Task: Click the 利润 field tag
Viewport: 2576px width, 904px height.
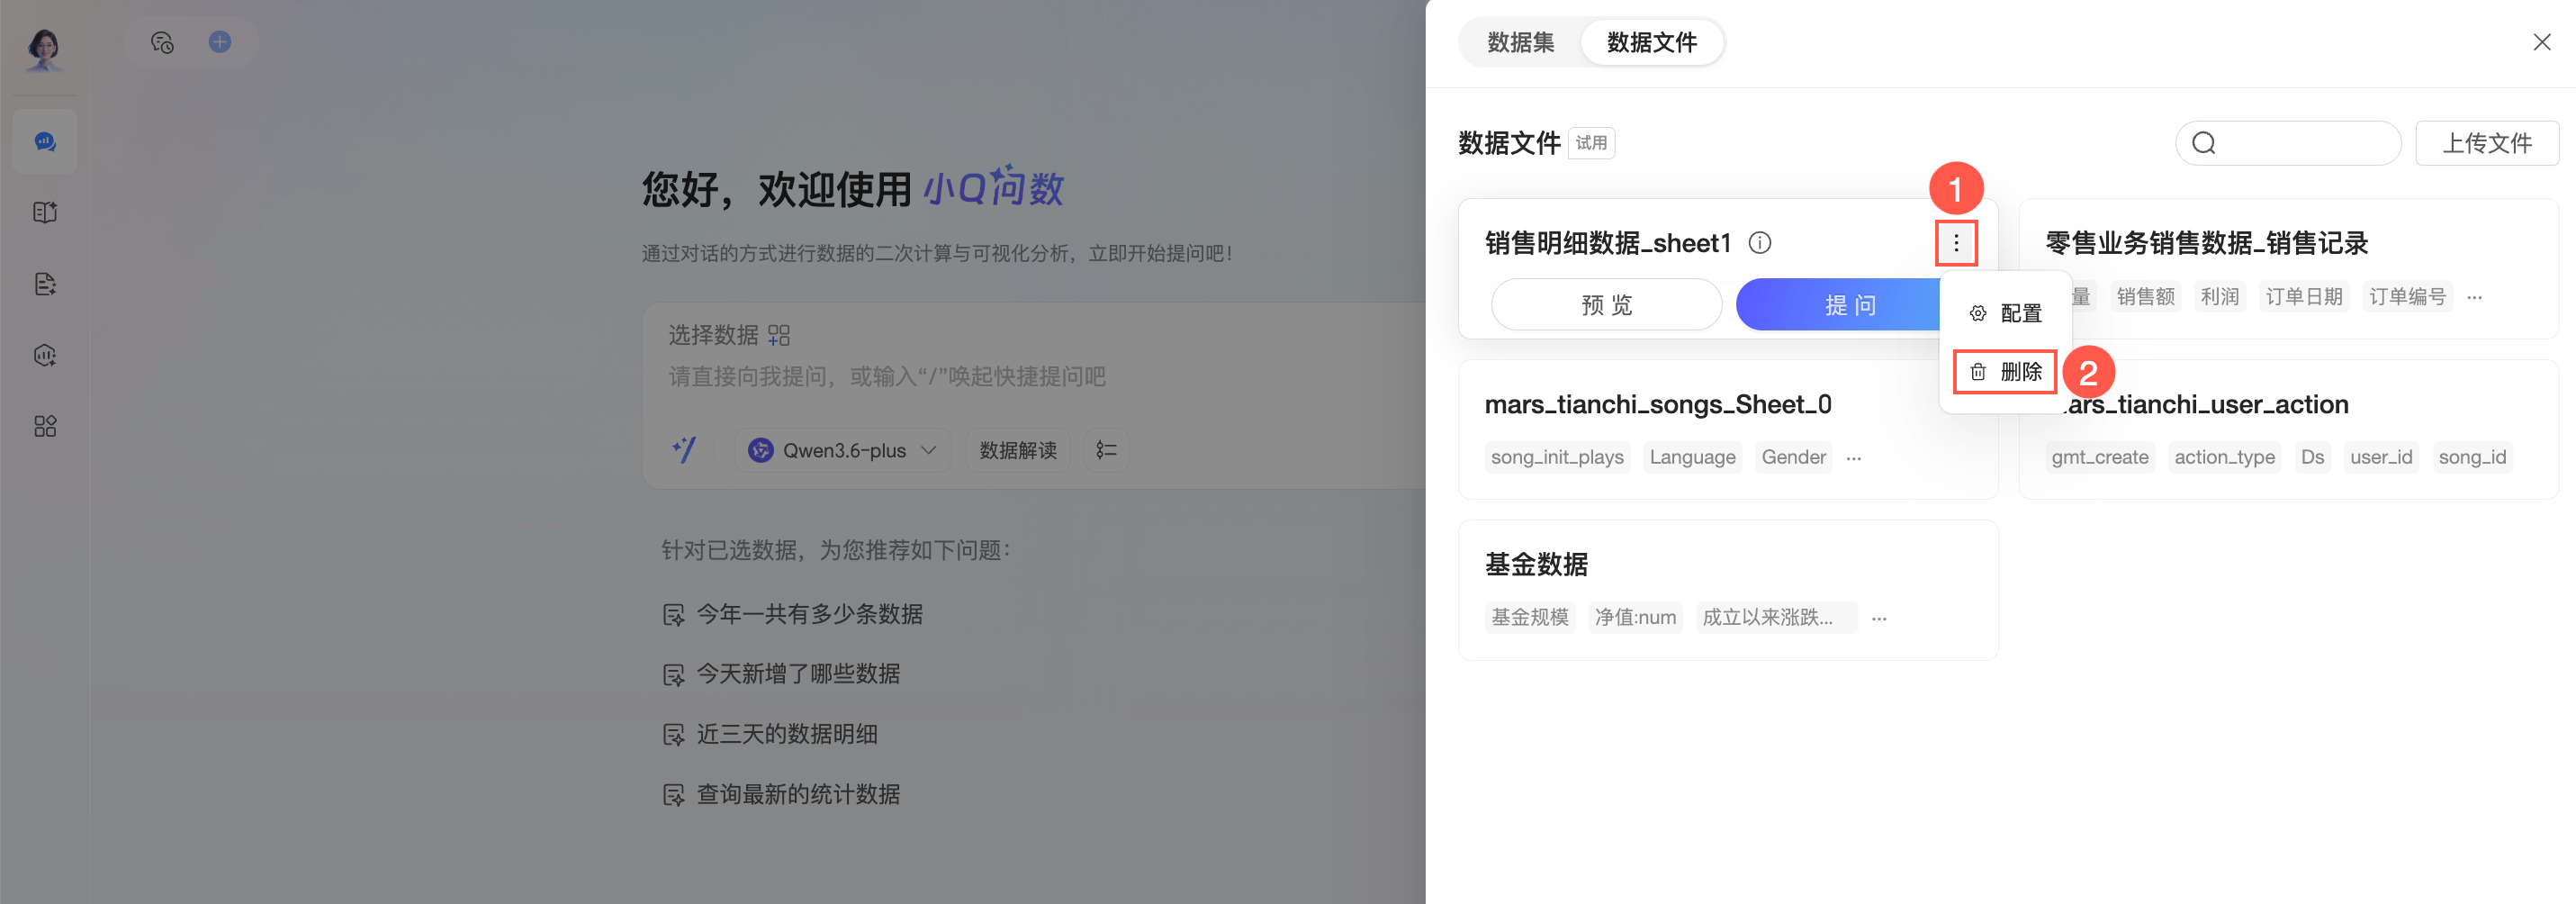Action: (2219, 297)
